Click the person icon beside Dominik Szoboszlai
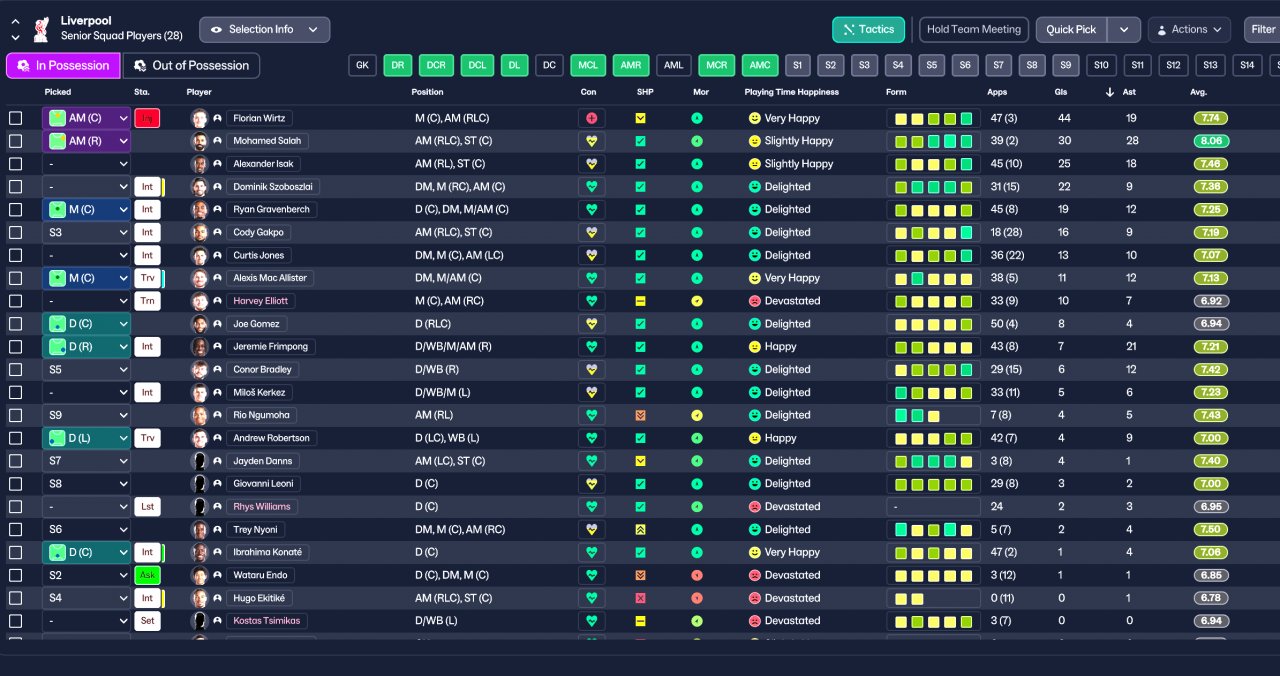Viewport: 1280px width, 676px height. pyautogui.click(x=217, y=187)
